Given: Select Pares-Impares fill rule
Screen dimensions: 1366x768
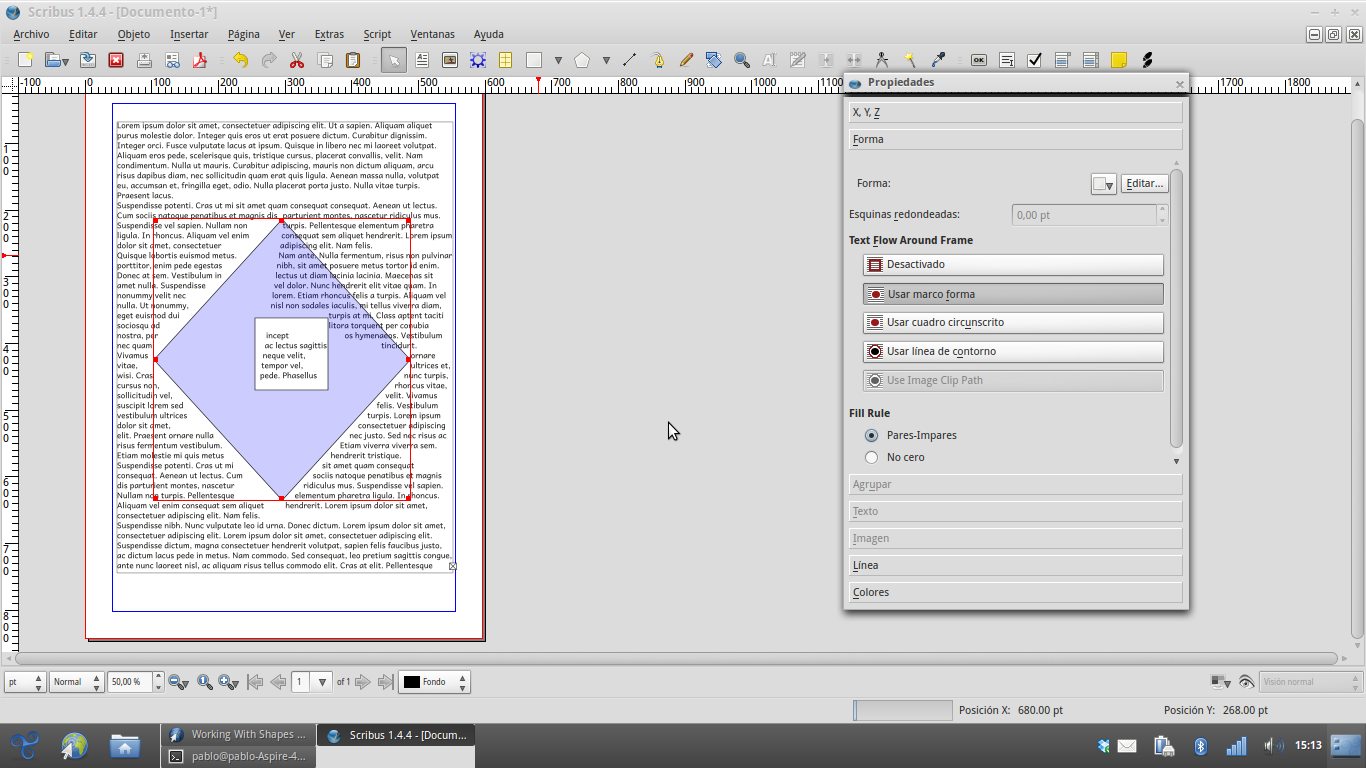Looking at the screenshot, I should pos(872,435).
